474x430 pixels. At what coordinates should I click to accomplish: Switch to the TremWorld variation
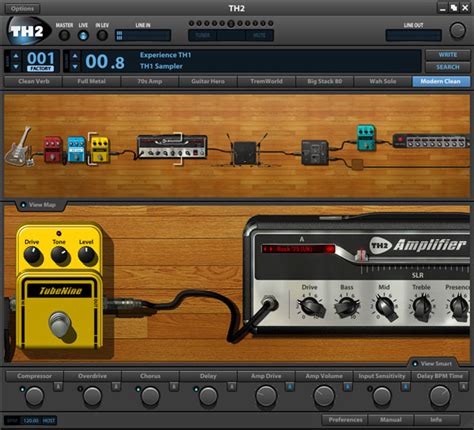coord(266,81)
